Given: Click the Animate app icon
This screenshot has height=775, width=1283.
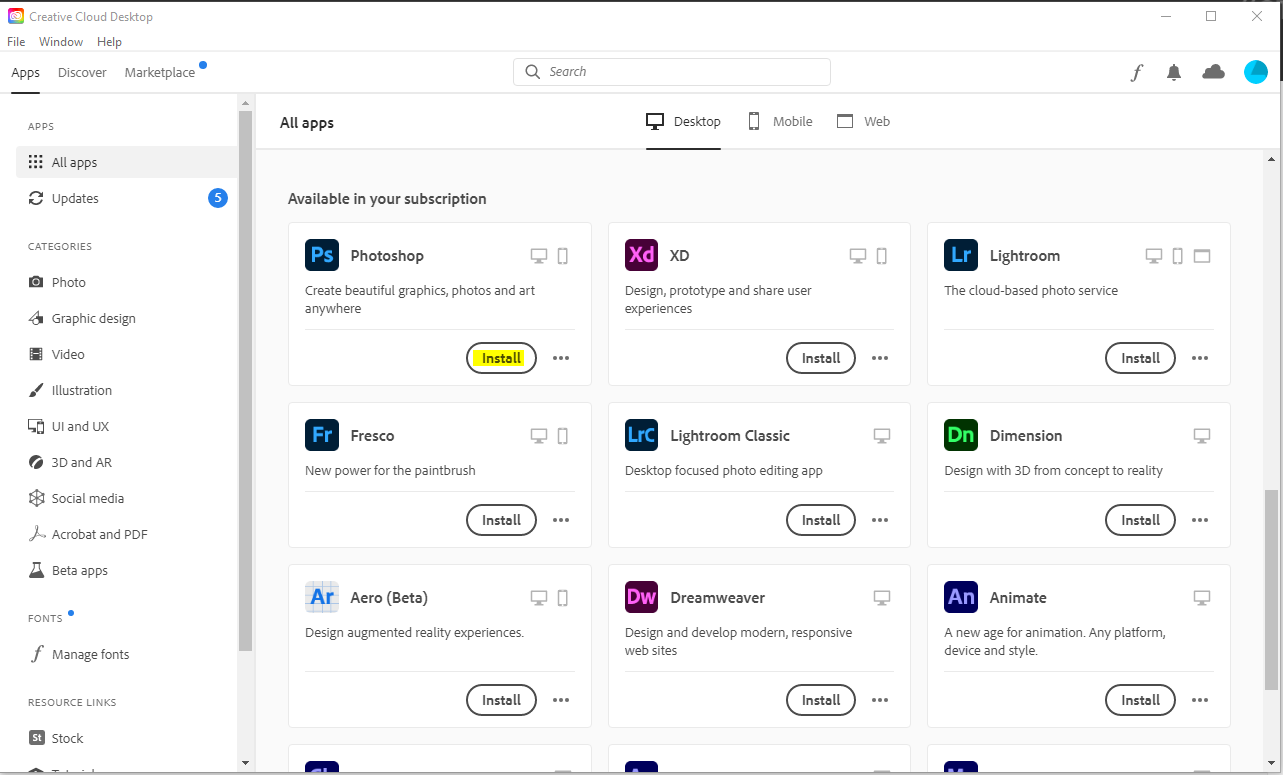Looking at the screenshot, I should 961,597.
